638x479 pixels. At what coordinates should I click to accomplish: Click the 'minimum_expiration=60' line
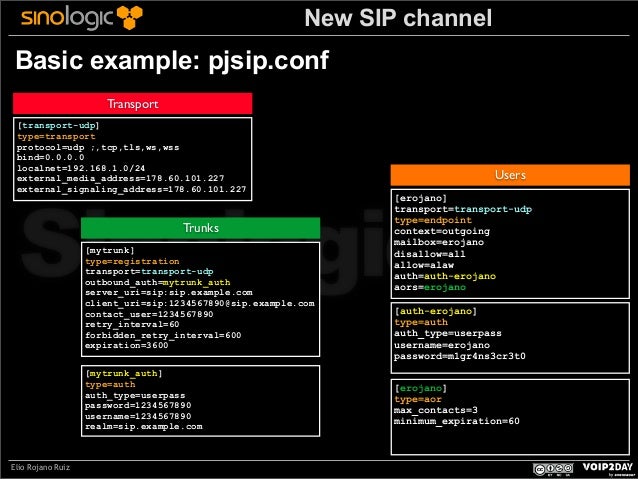[457, 421]
